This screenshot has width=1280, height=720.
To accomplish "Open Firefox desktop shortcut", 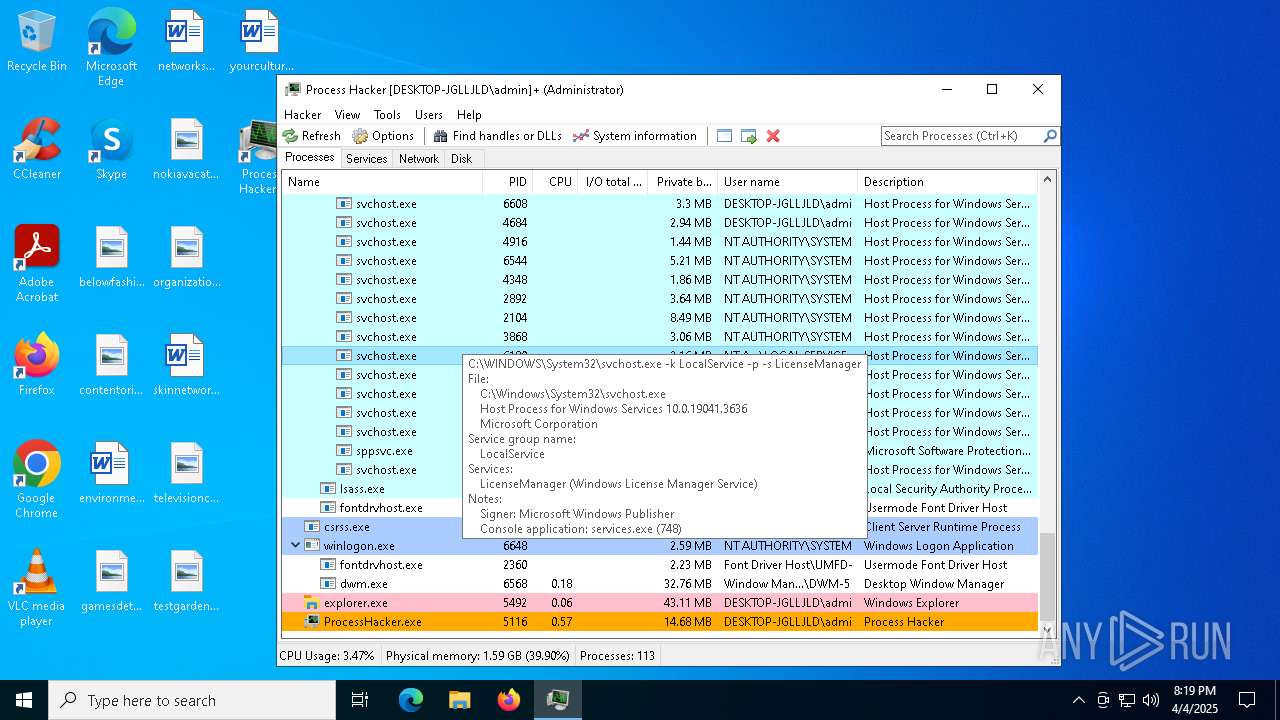I will point(37,365).
